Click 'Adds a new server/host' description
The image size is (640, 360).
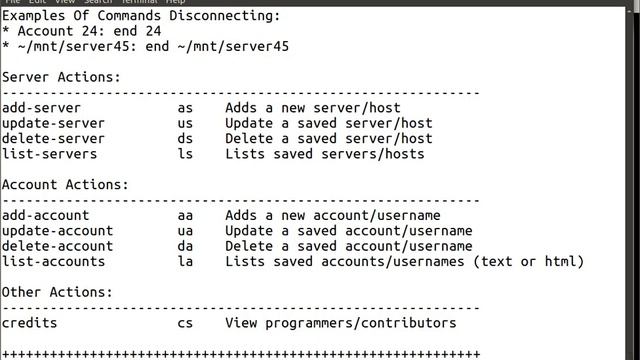(x=313, y=108)
